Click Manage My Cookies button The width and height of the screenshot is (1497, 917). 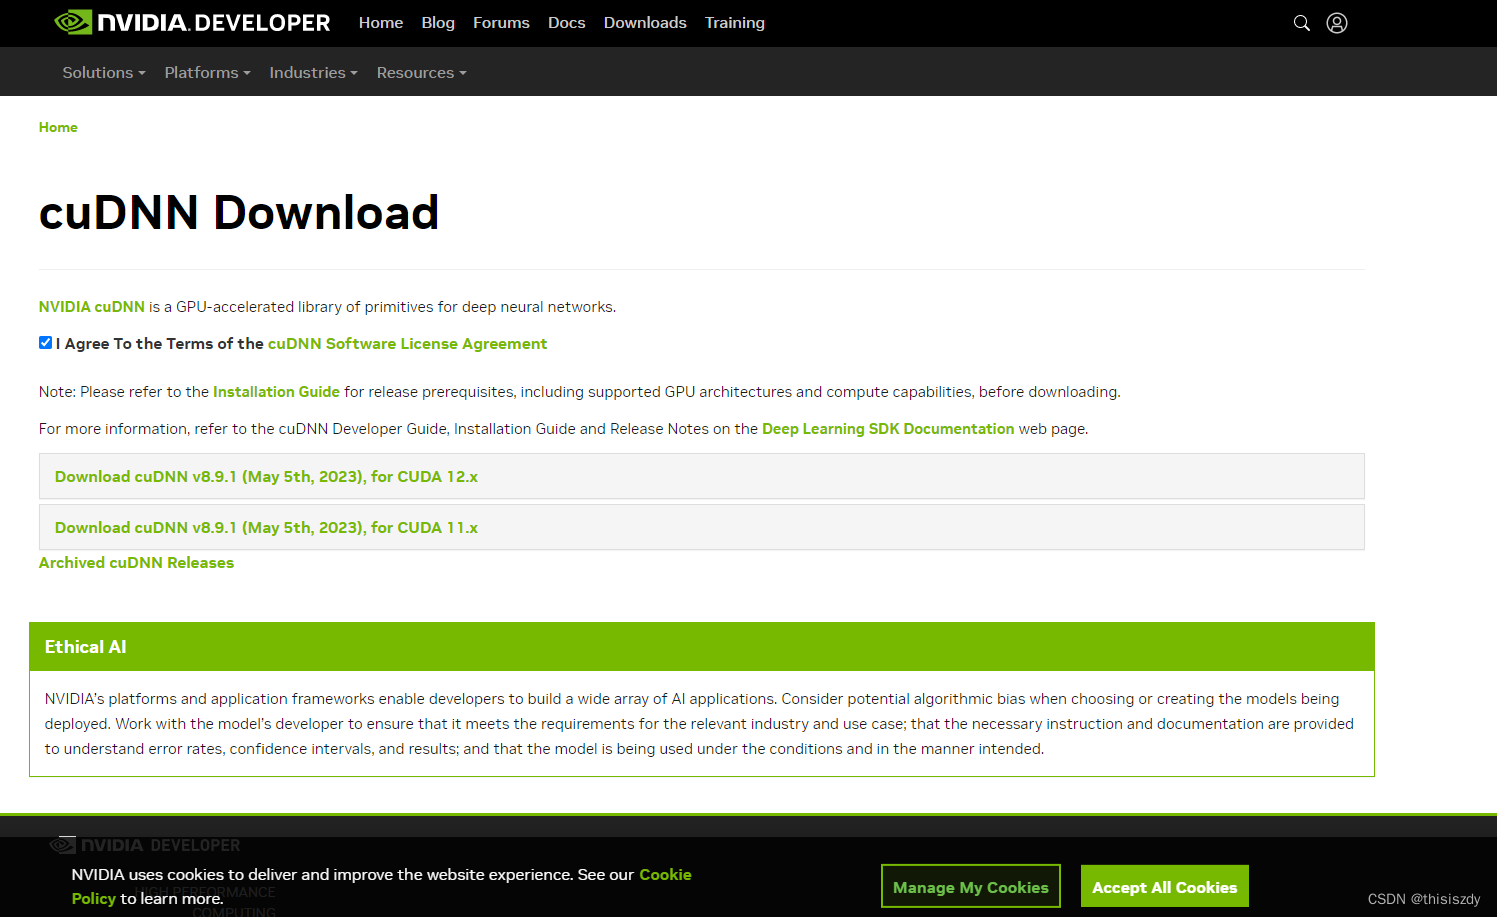pyautogui.click(x=971, y=887)
